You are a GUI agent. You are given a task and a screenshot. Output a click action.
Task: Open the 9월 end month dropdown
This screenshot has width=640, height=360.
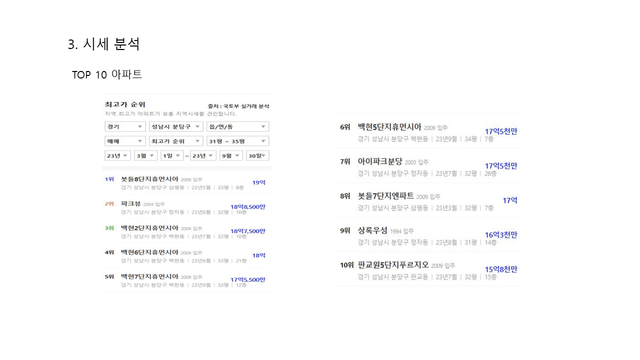(231, 156)
